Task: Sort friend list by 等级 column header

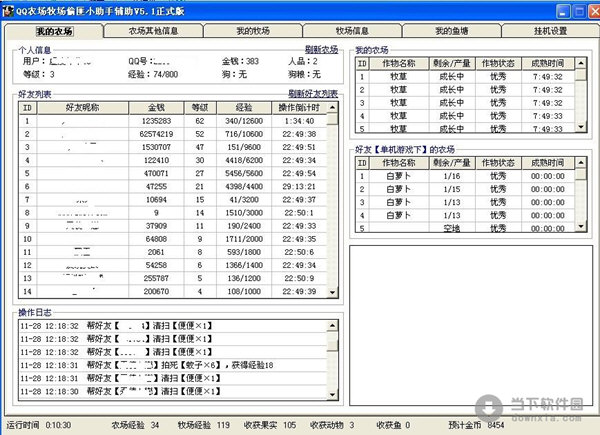Action: pyautogui.click(x=200, y=106)
